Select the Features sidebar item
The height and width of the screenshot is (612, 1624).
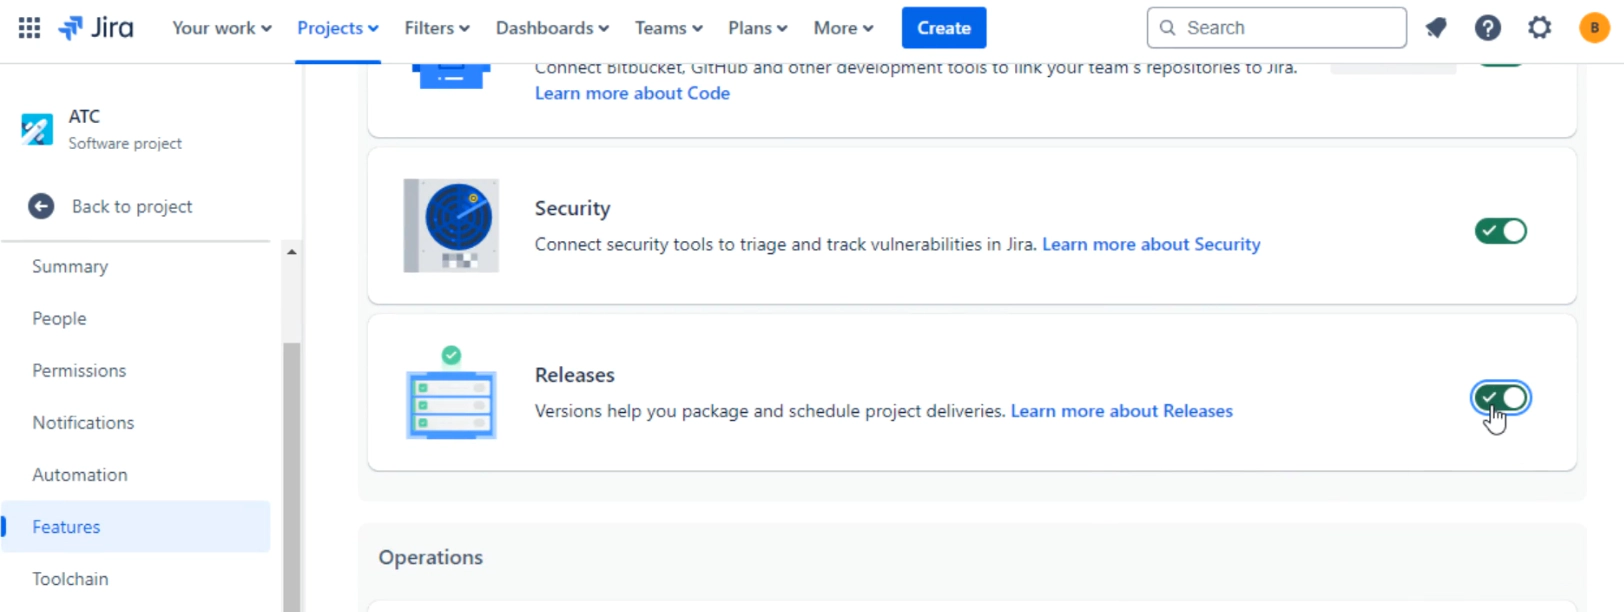click(x=136, y=526)
